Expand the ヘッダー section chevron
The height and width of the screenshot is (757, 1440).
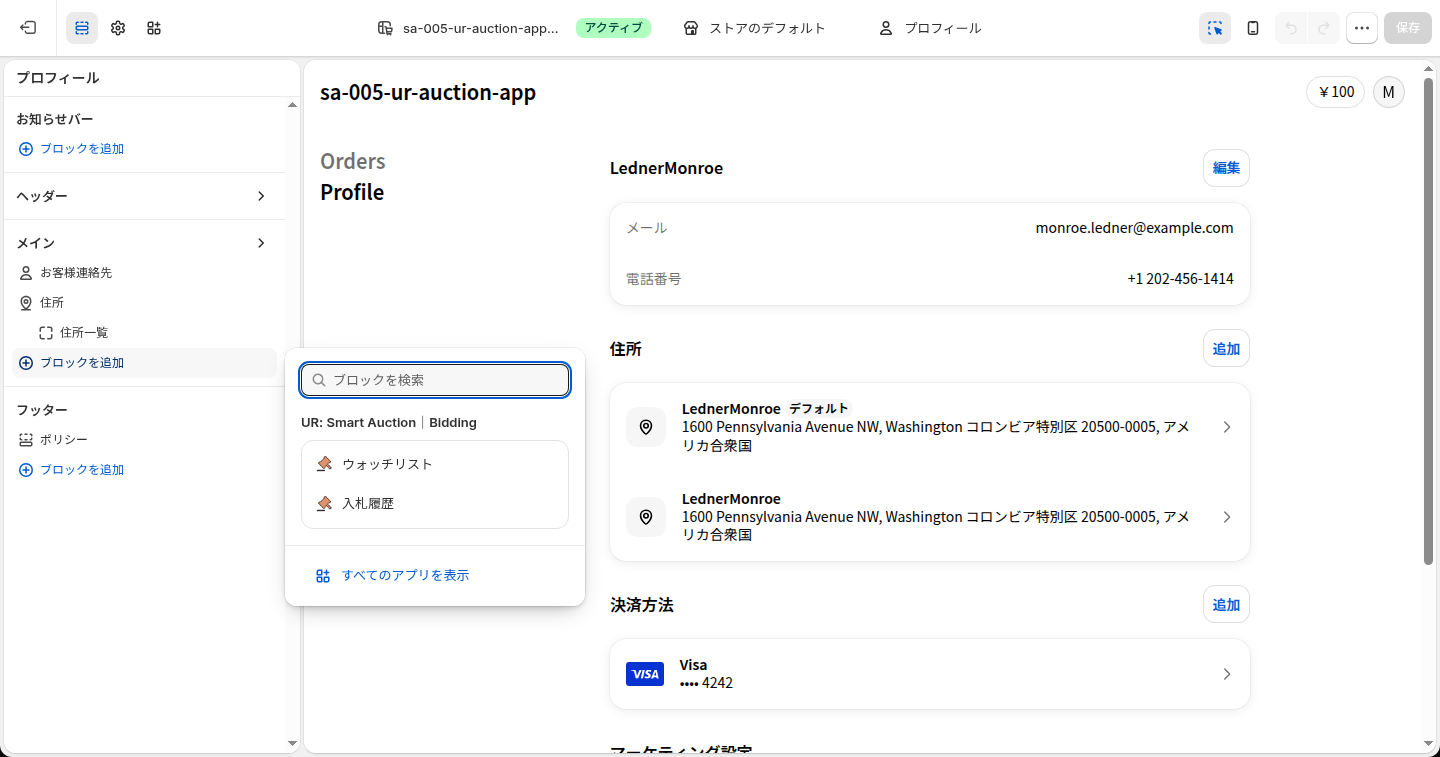[x=261, y=196]
